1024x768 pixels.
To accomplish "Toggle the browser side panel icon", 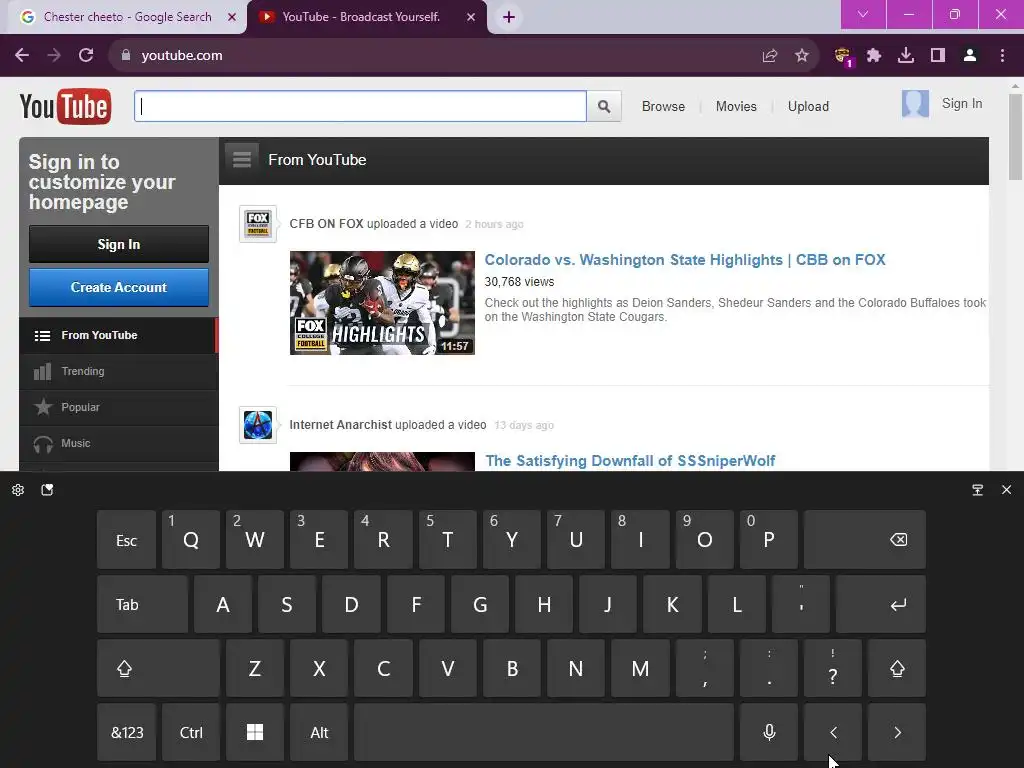I will [x=938, y=56].
